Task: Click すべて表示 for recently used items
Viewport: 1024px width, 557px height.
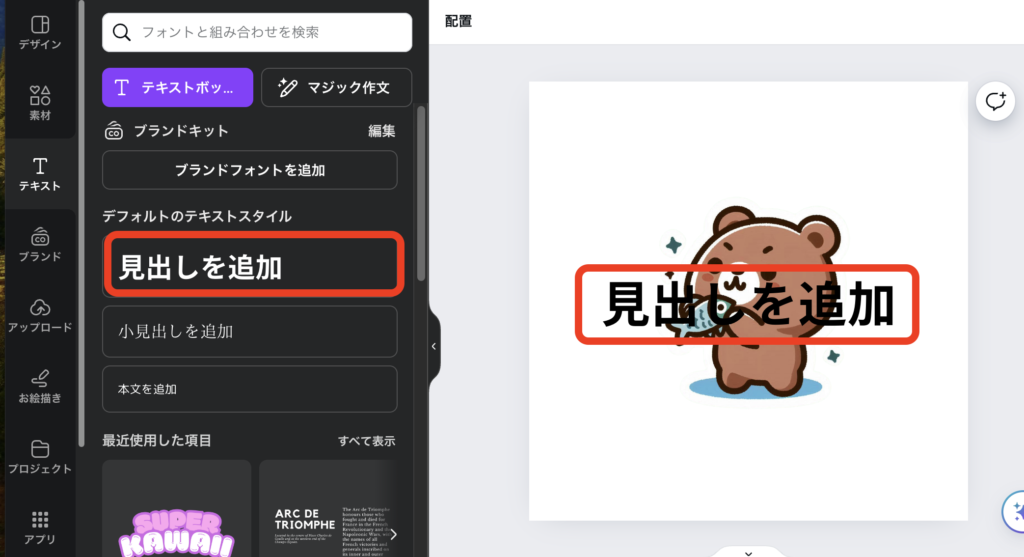Action: tap(366, 441)
